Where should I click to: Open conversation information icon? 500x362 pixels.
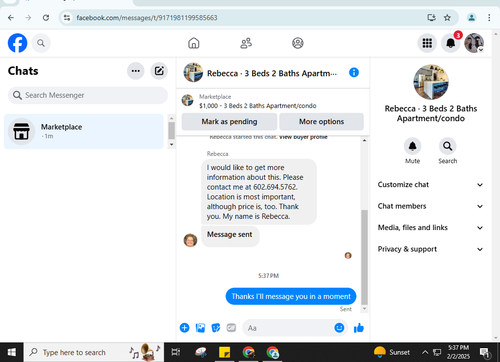click(354, 72)
